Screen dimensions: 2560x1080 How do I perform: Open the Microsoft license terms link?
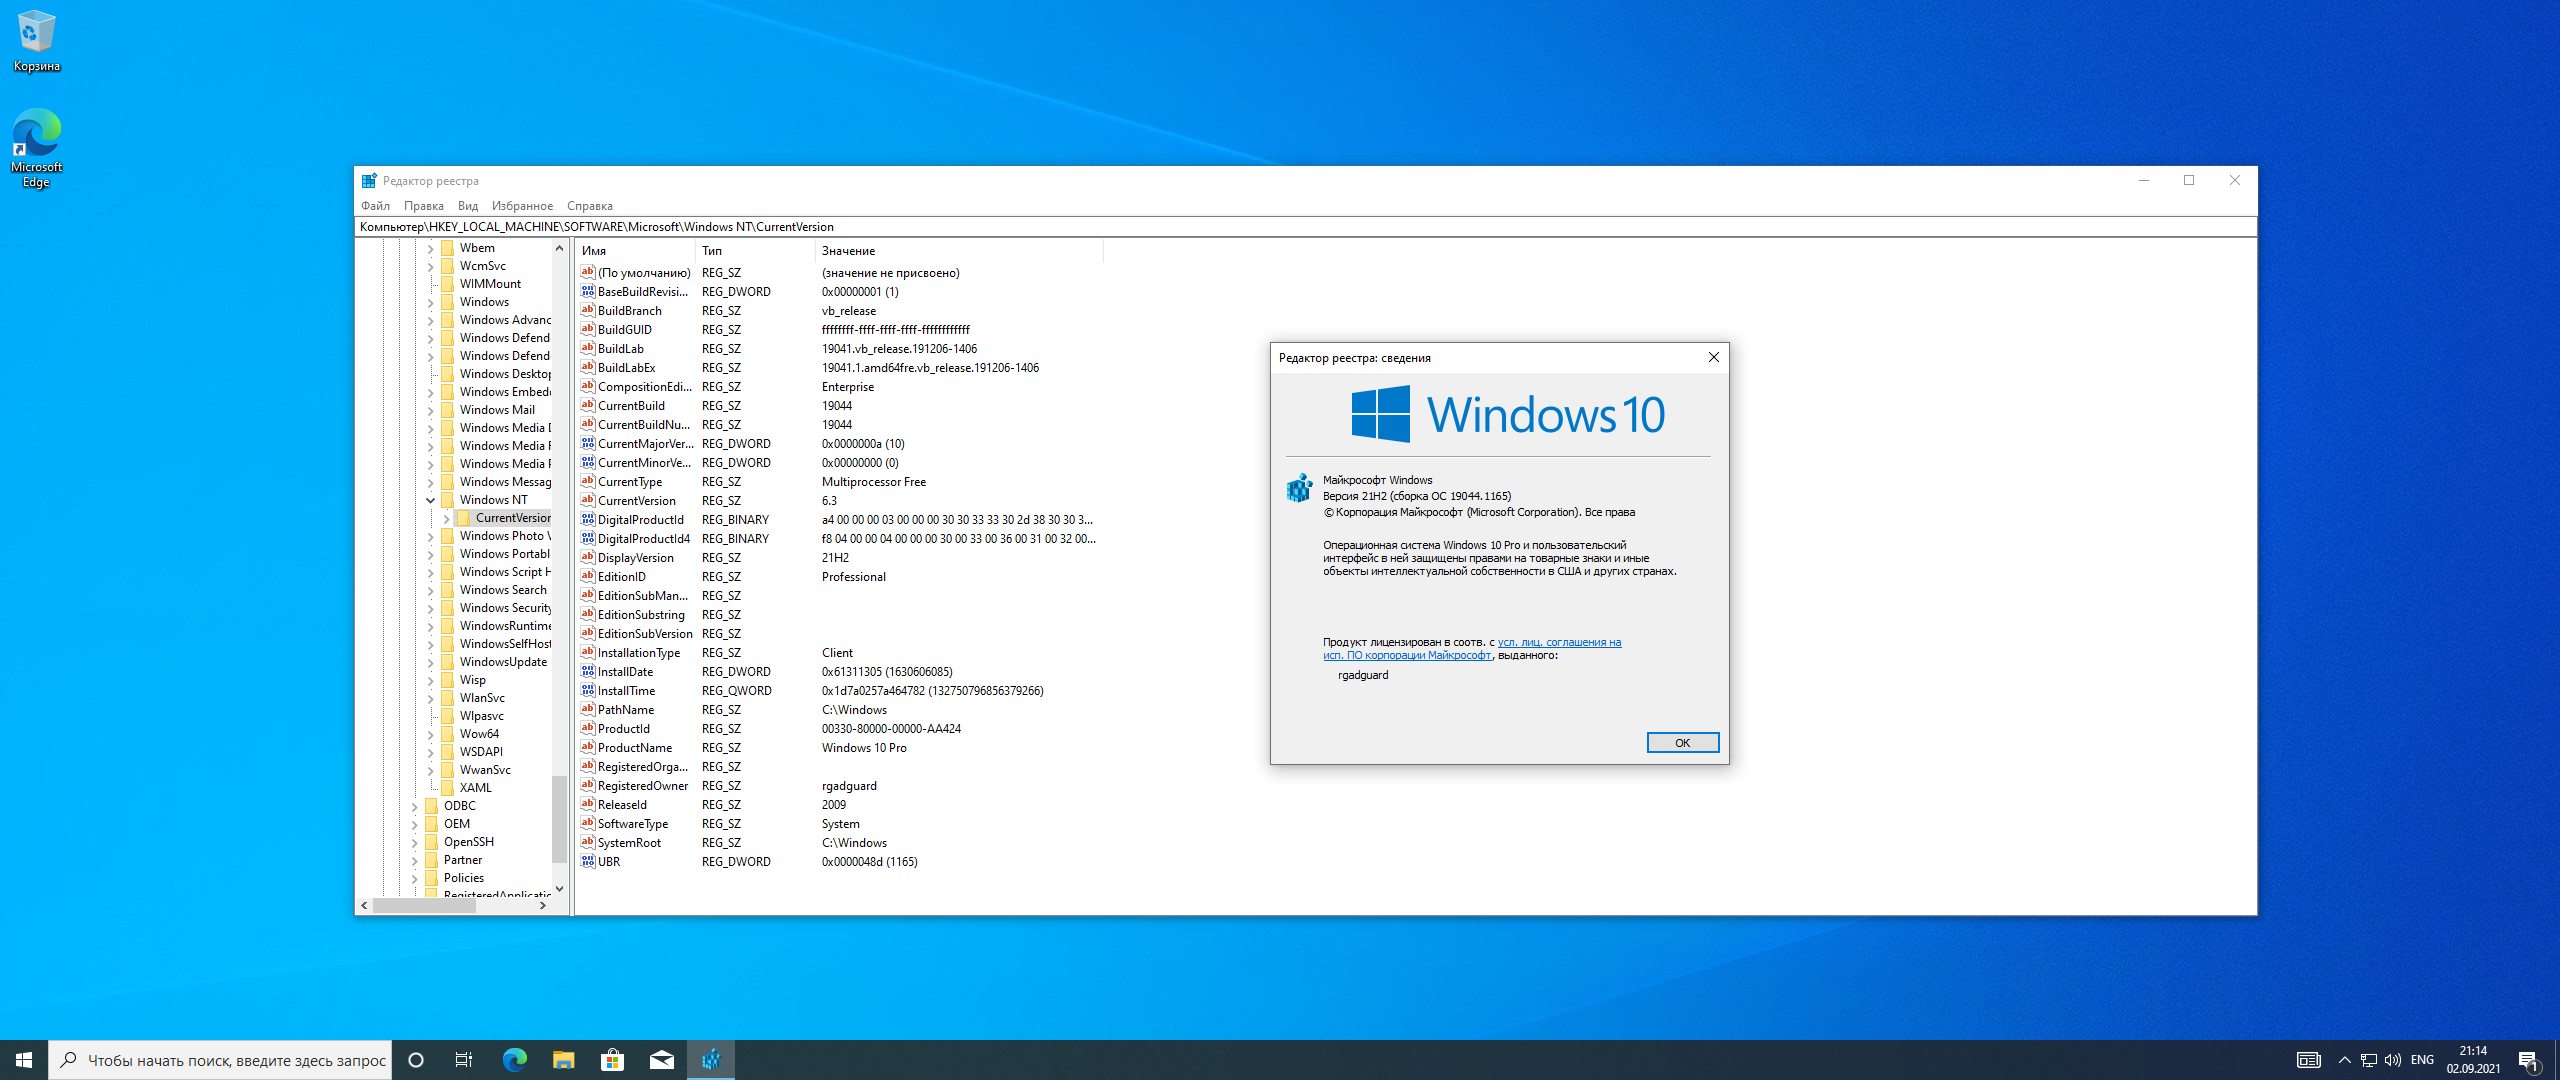1559,643
